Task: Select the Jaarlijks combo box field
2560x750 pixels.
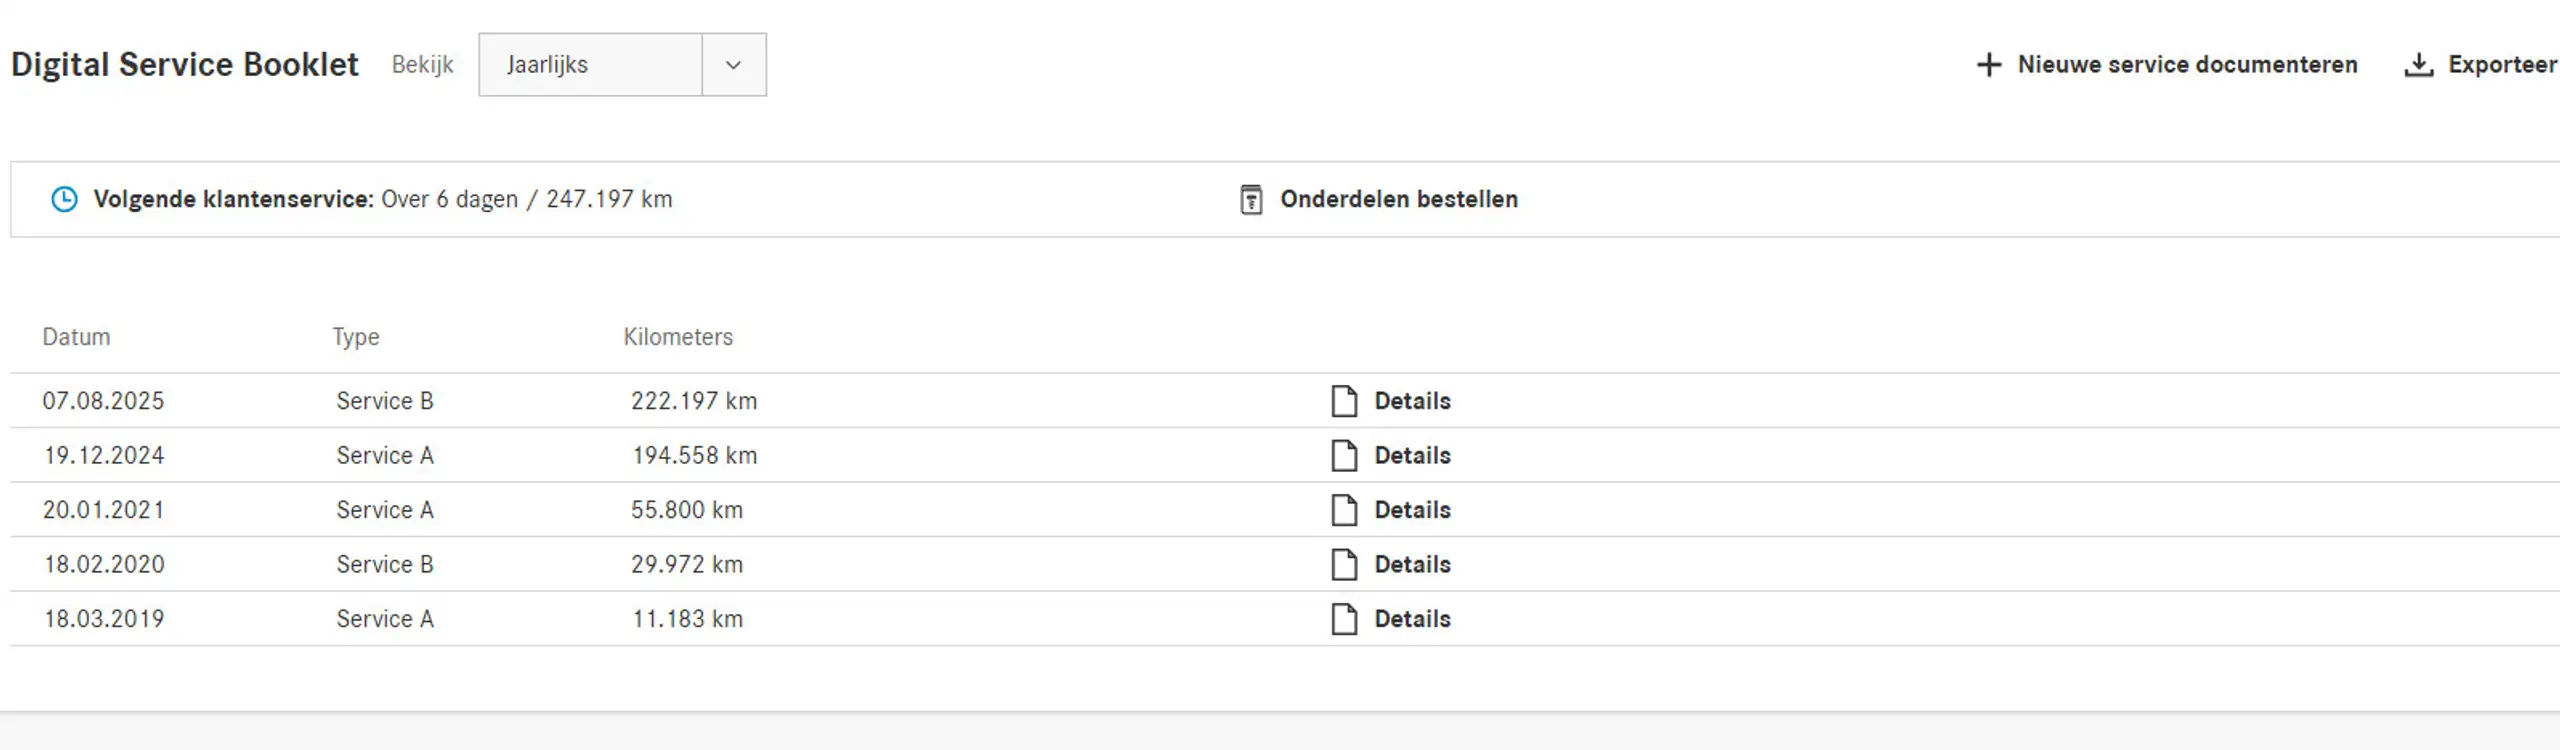Action: pyautogui.click(x=622, y=65)
